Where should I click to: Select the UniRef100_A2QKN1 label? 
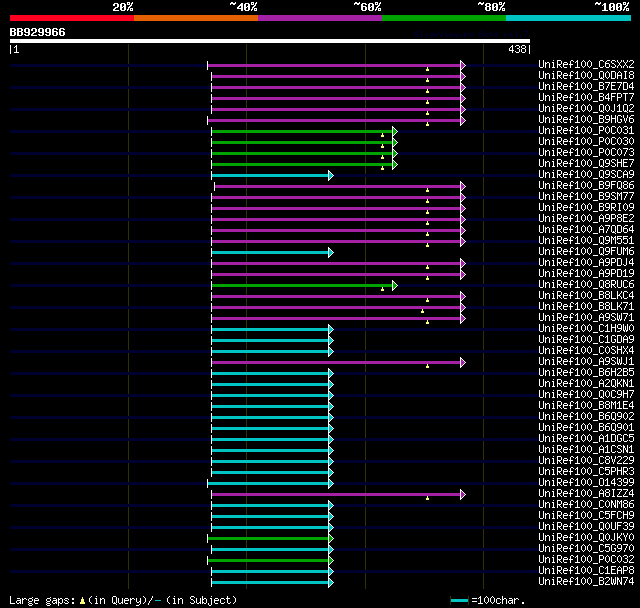coord(586,384)
